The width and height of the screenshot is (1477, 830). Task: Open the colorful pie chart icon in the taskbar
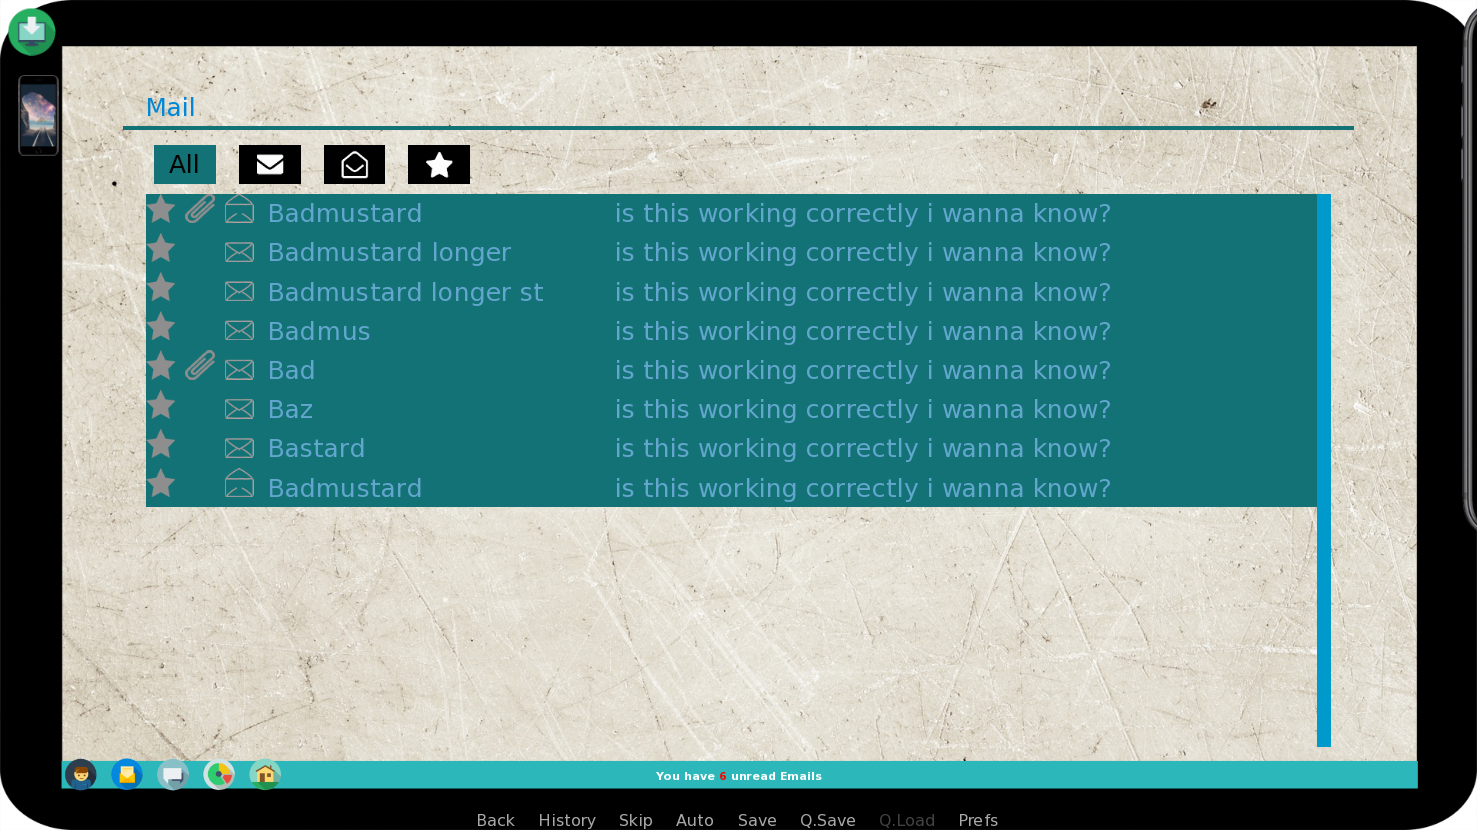pyautogui.click(x=219, y=775)
